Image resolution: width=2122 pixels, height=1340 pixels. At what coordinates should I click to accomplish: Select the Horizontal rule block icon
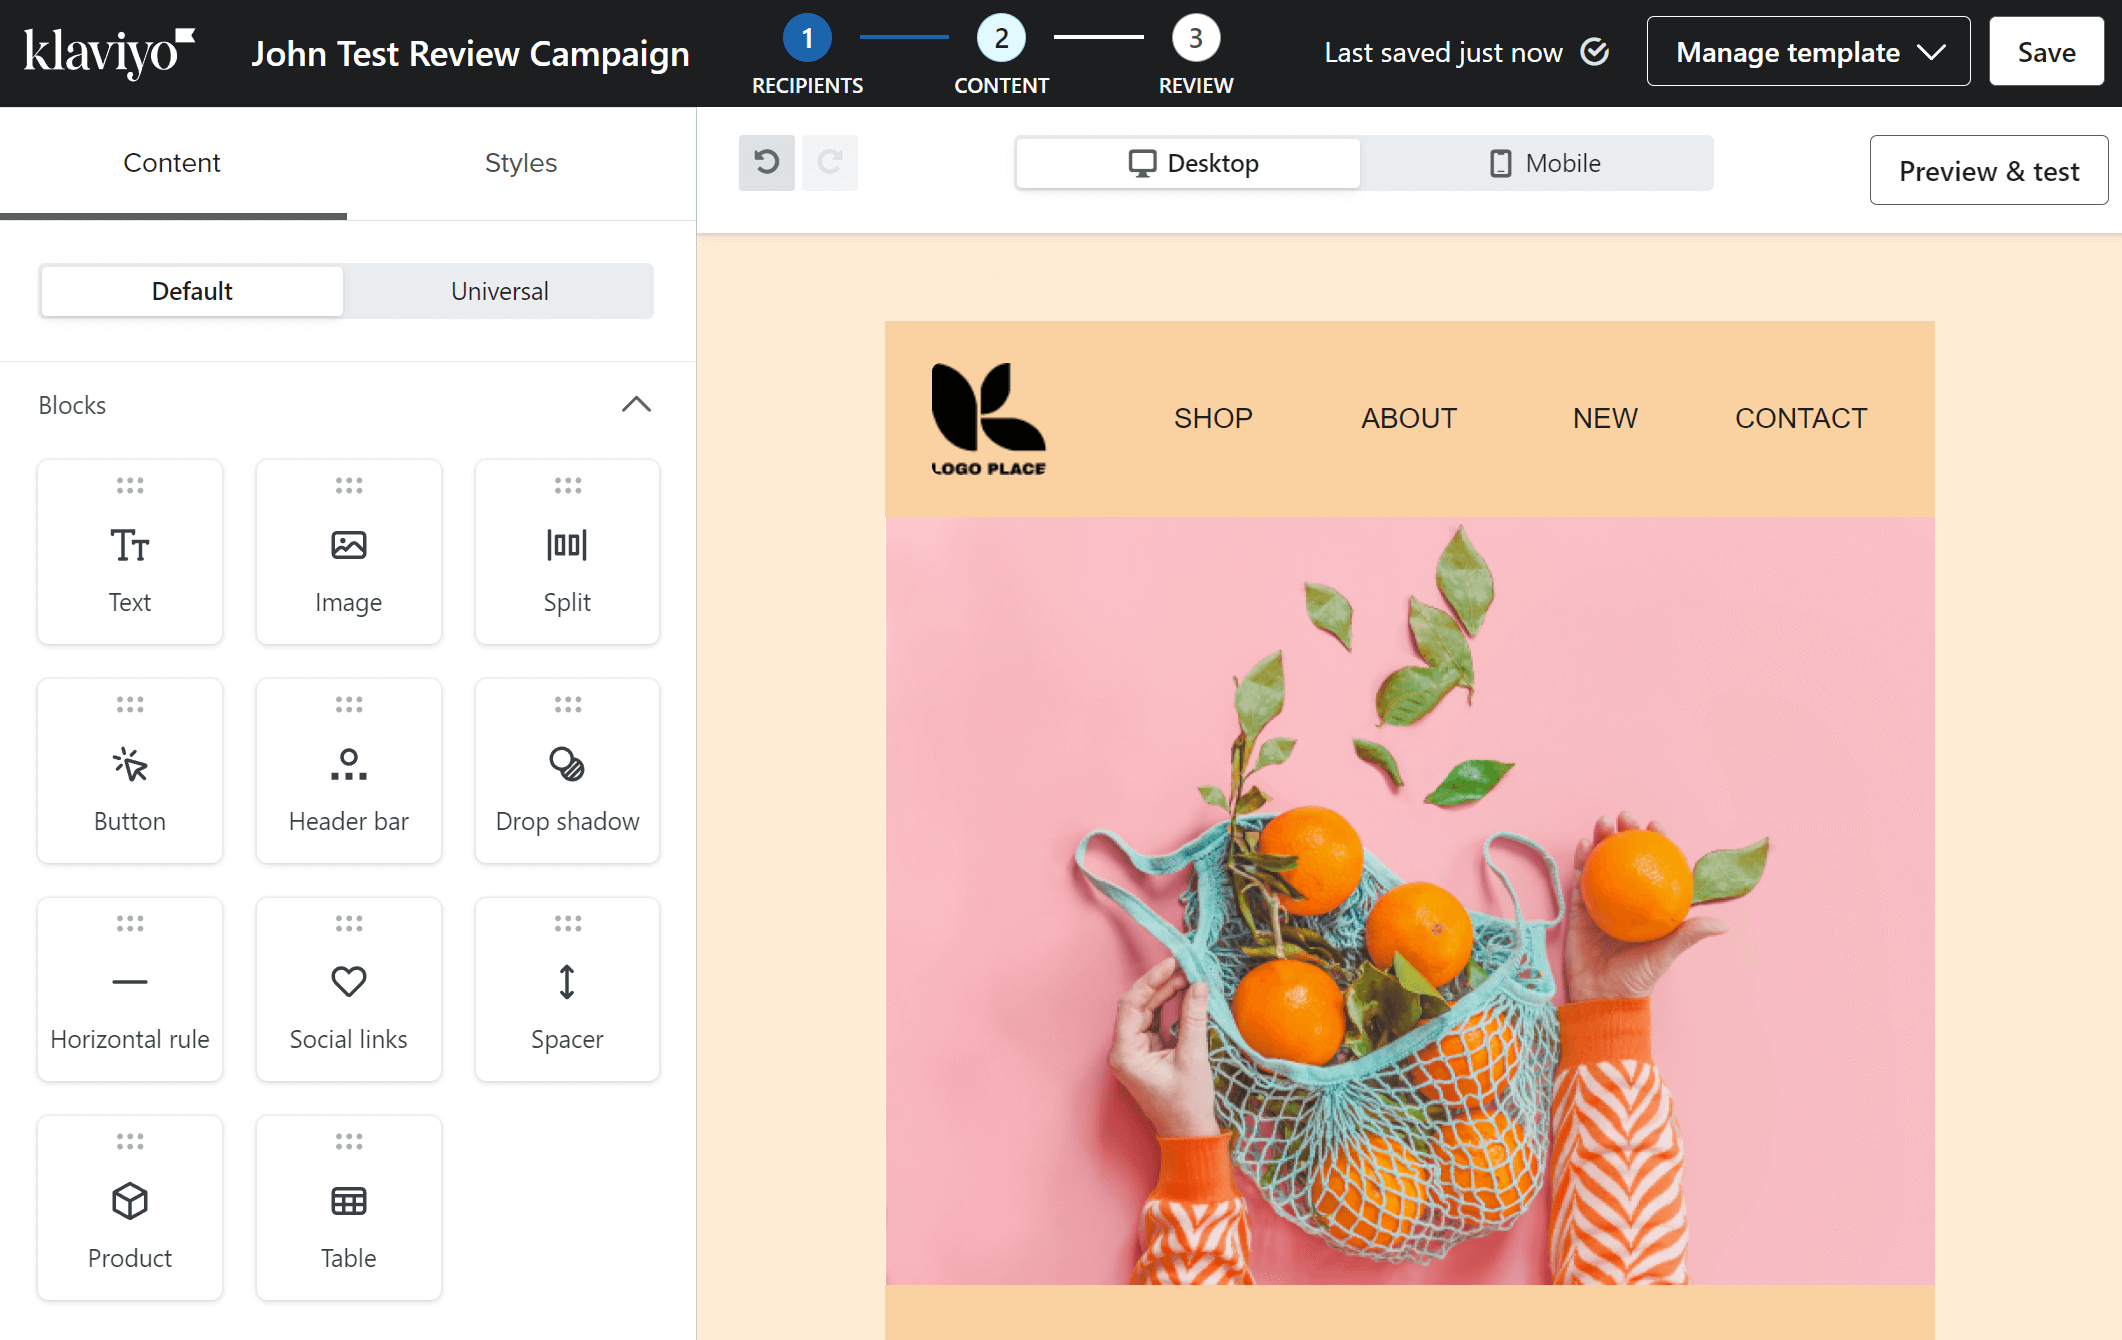(x=130, y=982)
